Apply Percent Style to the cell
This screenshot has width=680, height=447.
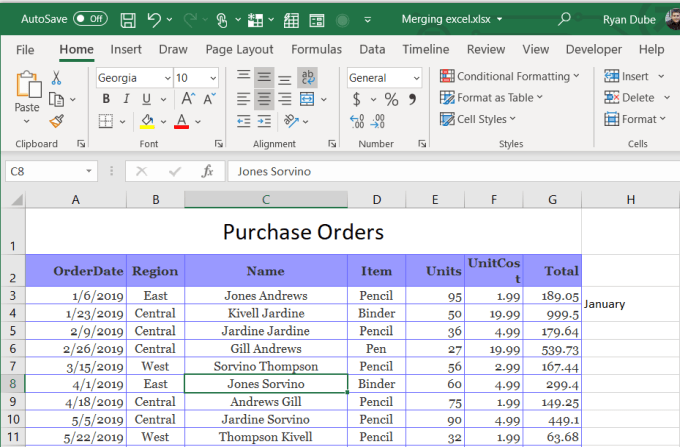[x=391, y=99]
